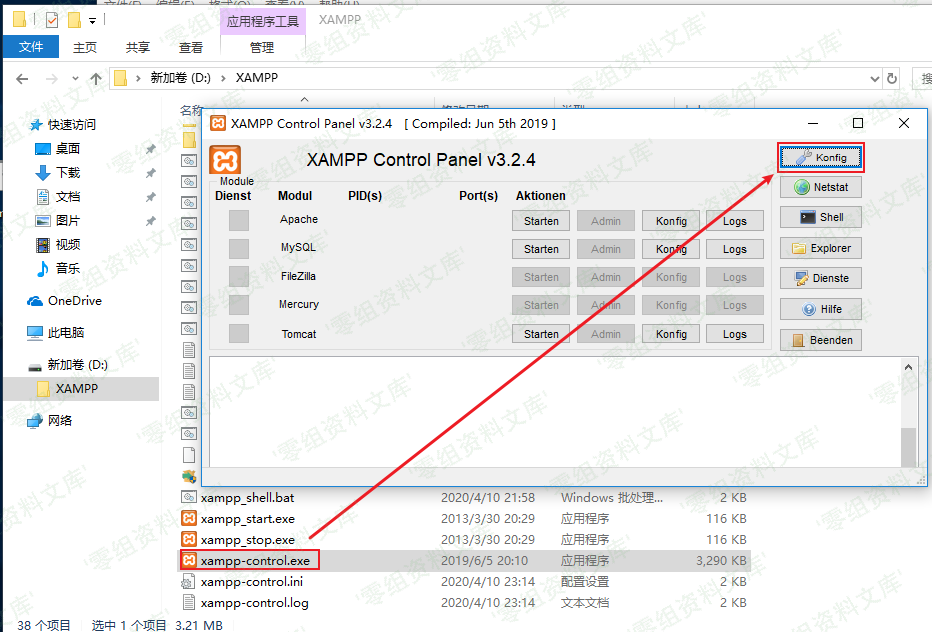This screenshot has width=932, height=632.
Task: Select the XAMPP folder in the sidebar tree
Action: [x=81, y=389]
